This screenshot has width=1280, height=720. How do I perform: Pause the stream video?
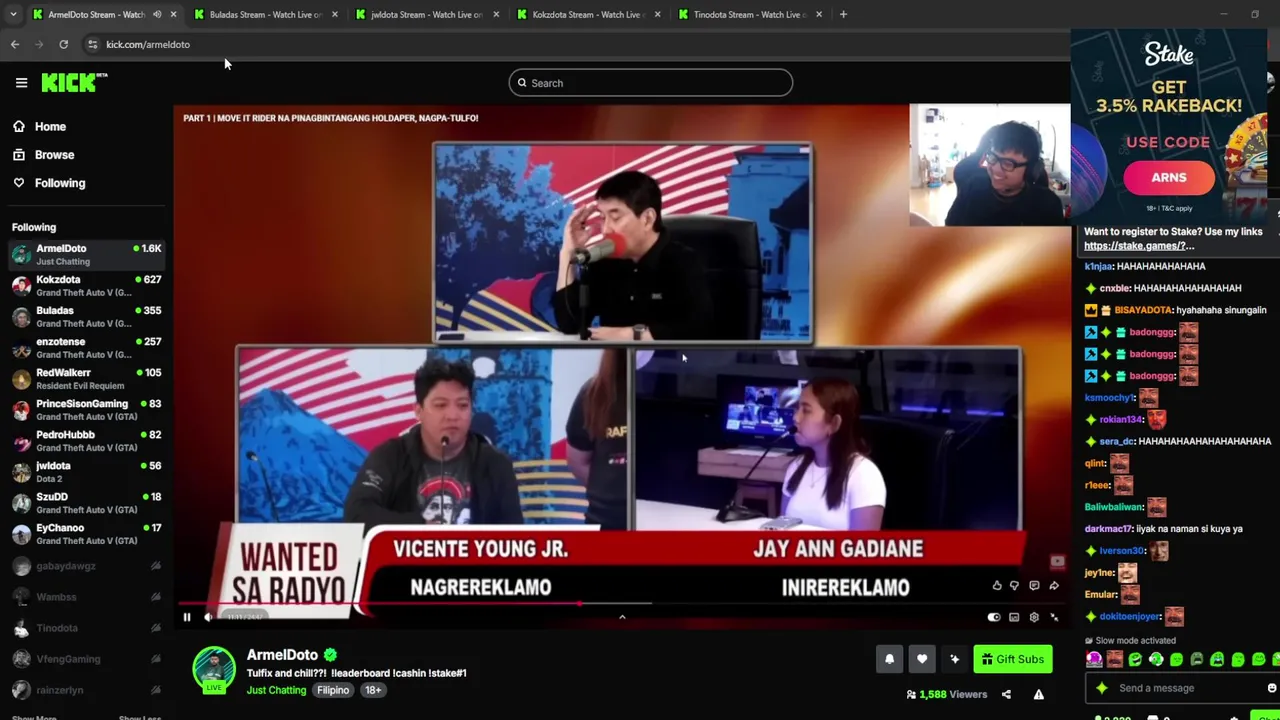(187, 617)
